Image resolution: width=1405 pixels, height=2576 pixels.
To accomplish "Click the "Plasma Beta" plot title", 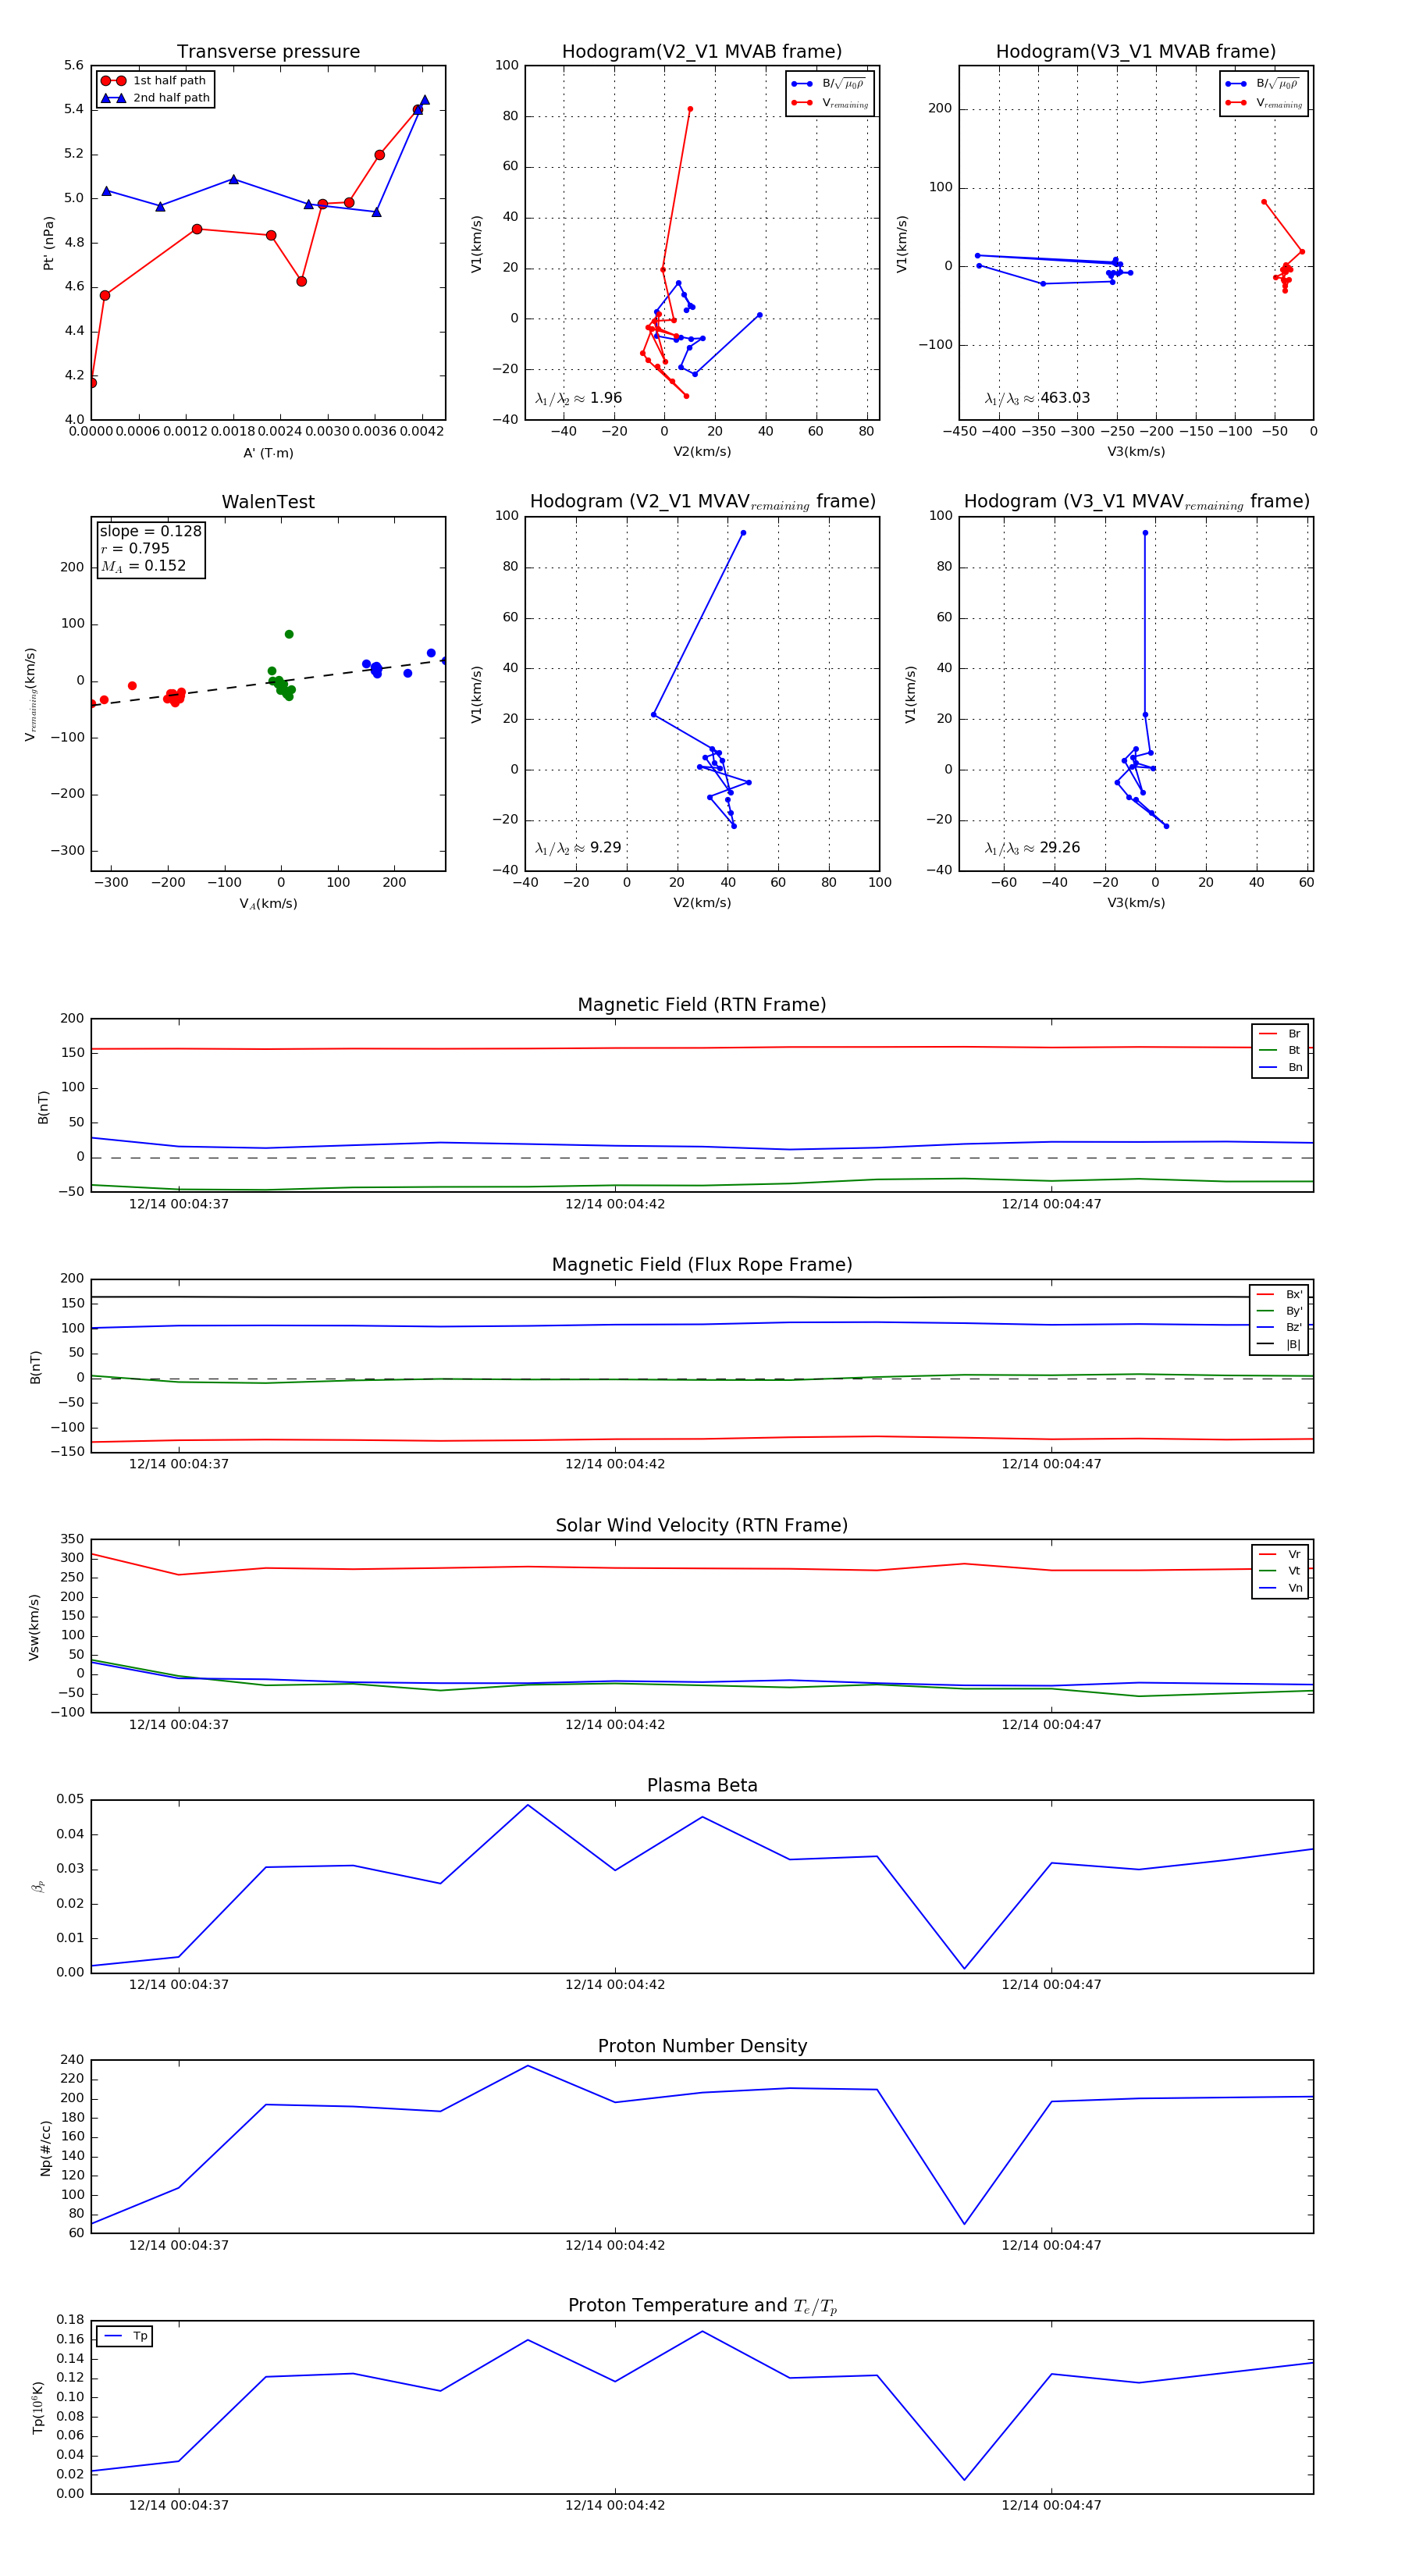I will (x=702, y=1785).
